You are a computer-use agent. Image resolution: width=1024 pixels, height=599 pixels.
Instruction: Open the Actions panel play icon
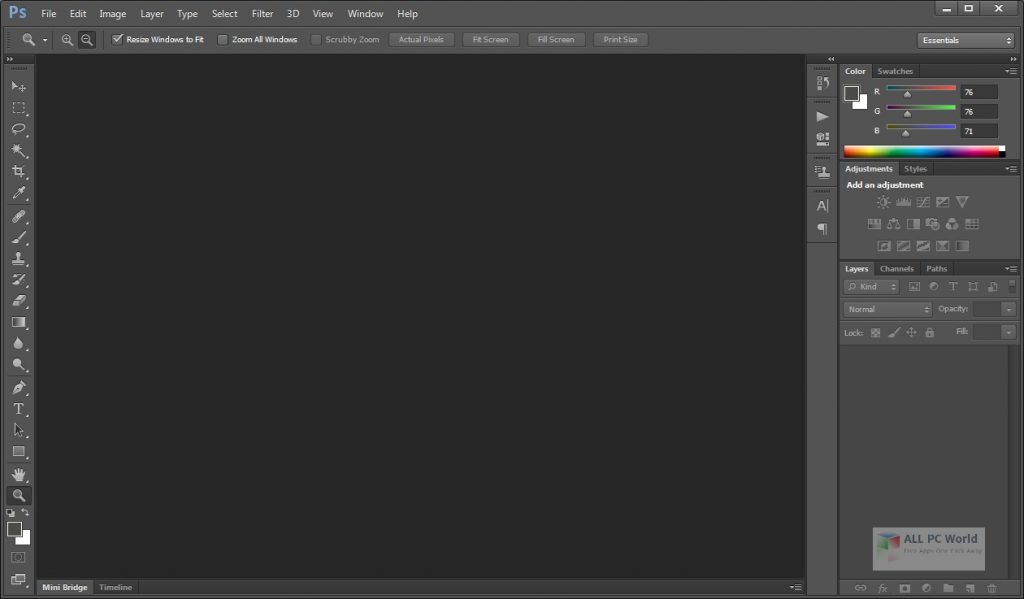click(822, 117)
